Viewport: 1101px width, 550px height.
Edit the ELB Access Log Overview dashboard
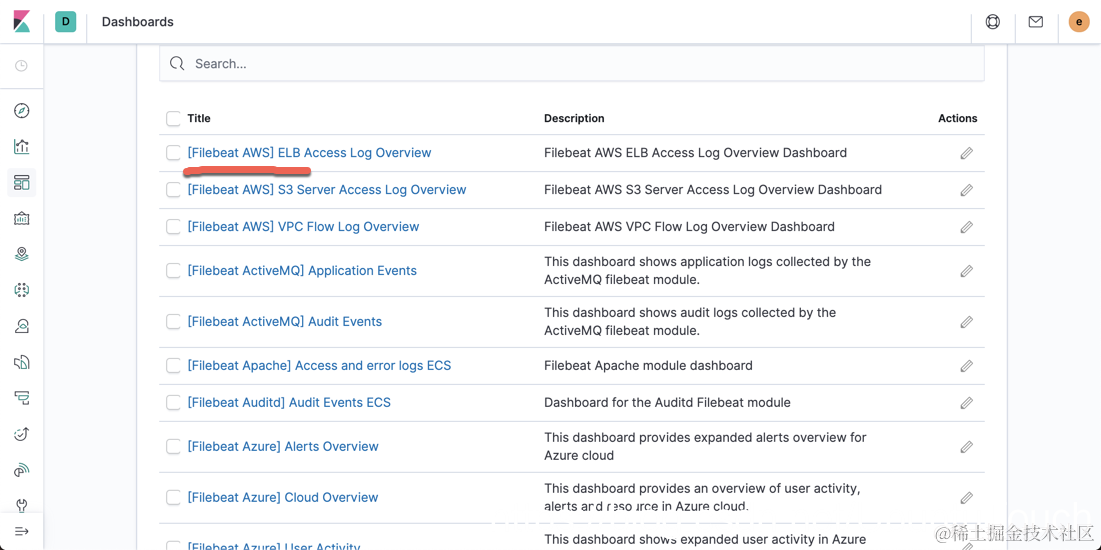tap(966, 153)
